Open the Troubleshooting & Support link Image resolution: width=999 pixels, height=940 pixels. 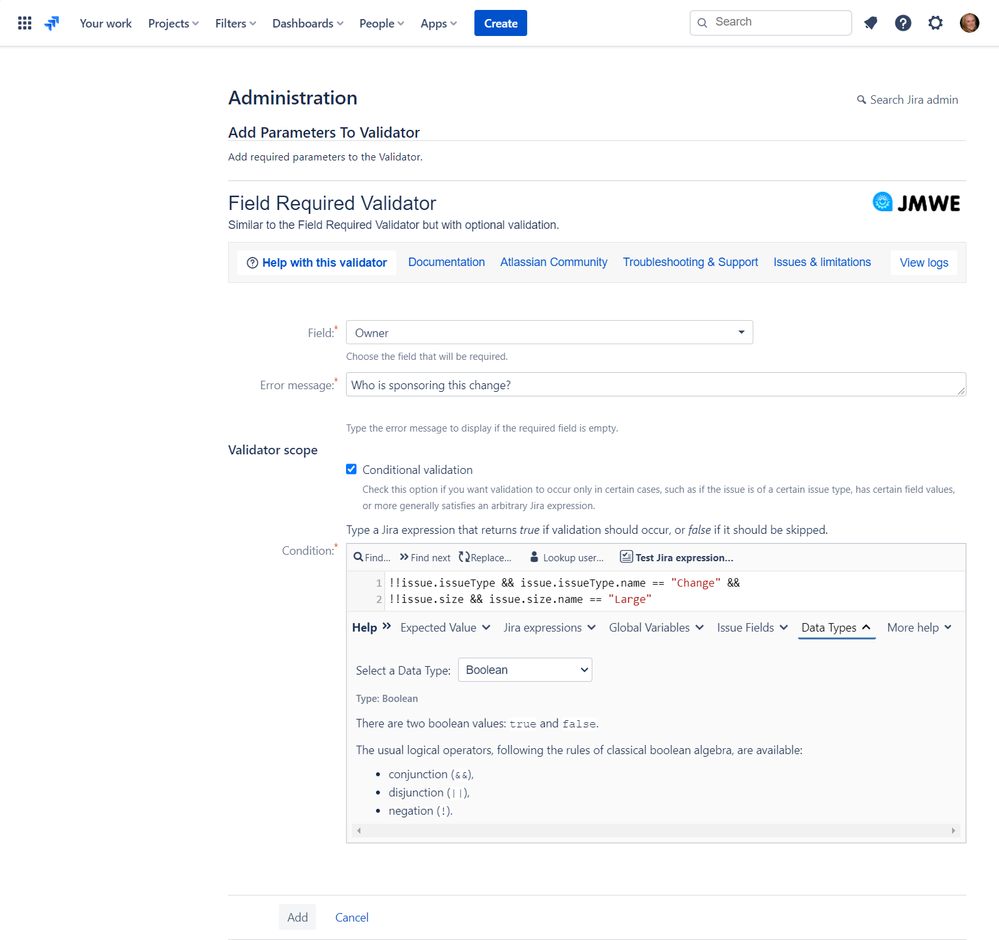690,262
